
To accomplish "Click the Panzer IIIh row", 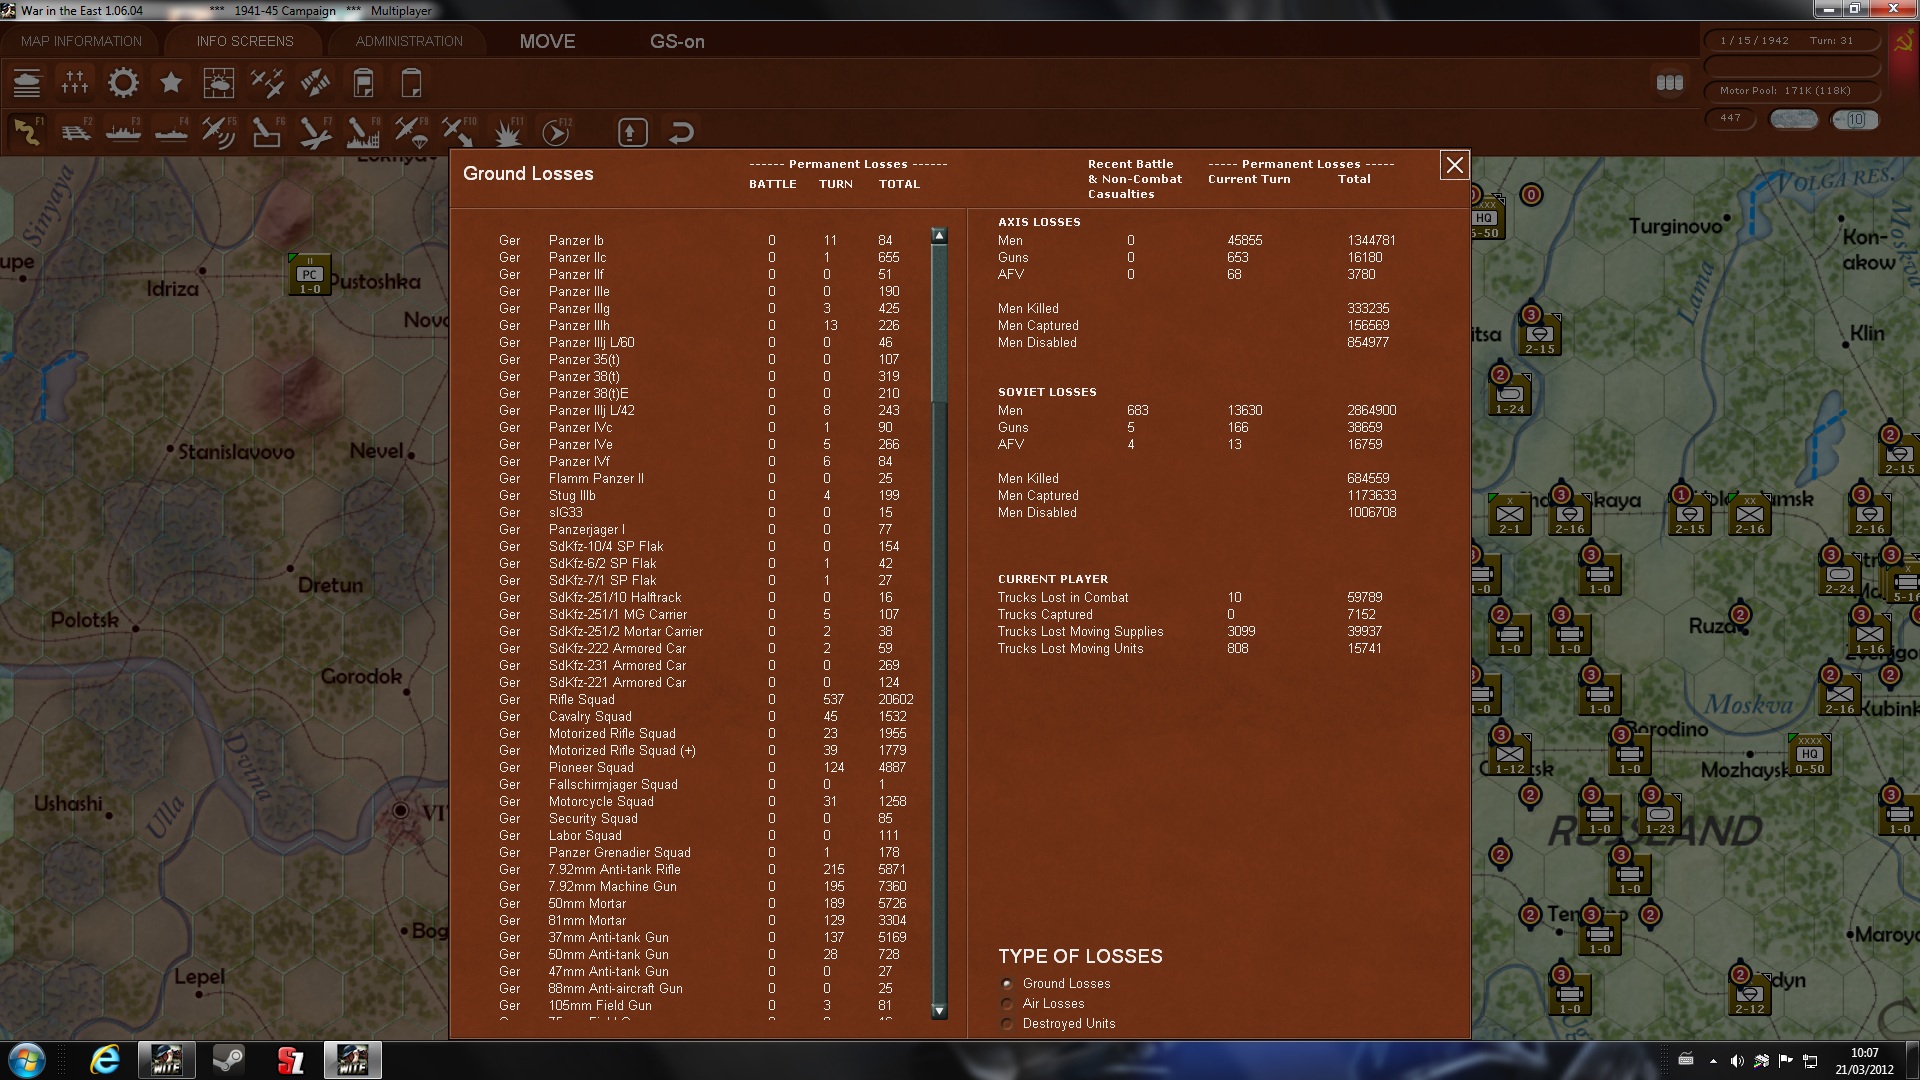I will pyautogui.click(x=705, y=326).
